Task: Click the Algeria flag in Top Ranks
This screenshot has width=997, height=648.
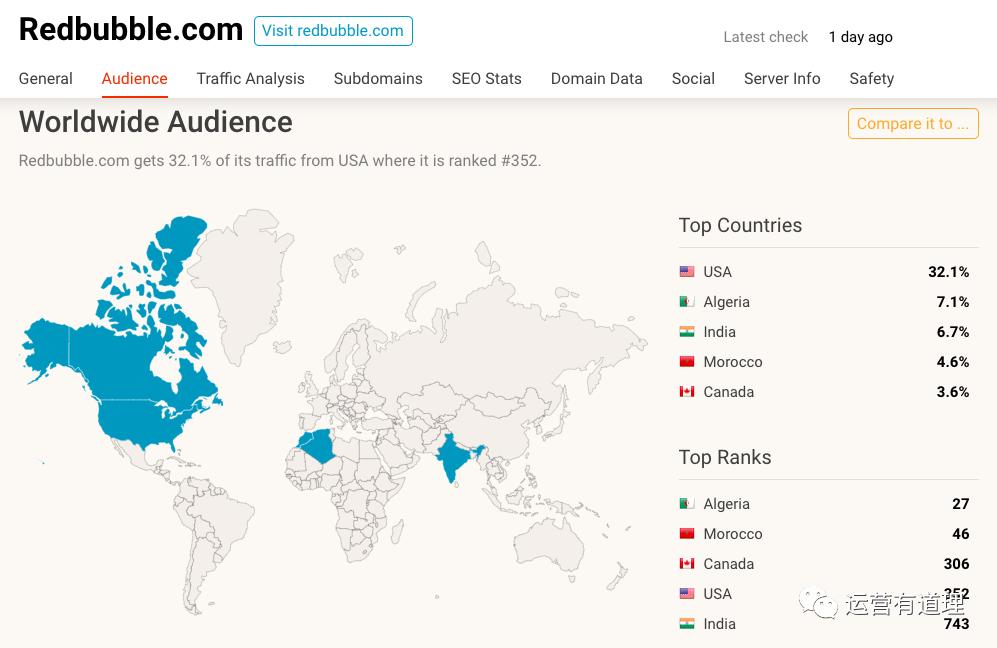Action: (687, 504)
